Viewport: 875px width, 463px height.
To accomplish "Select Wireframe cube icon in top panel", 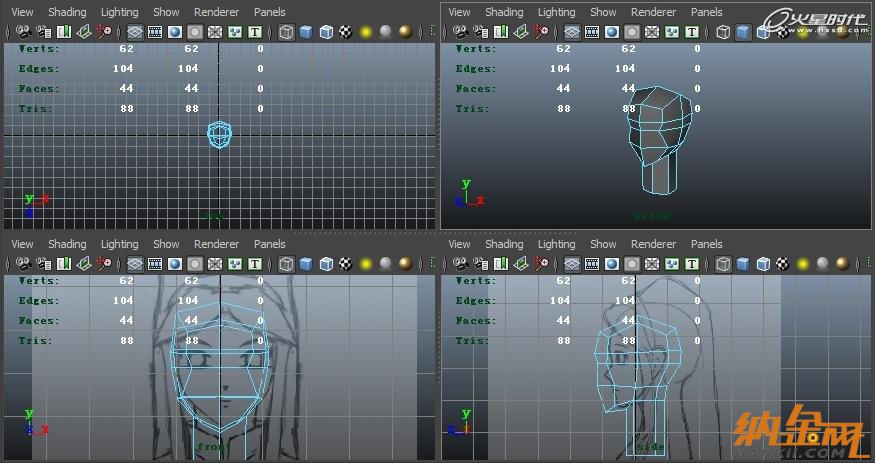I will pyautogui.click(x=286, y=32).
